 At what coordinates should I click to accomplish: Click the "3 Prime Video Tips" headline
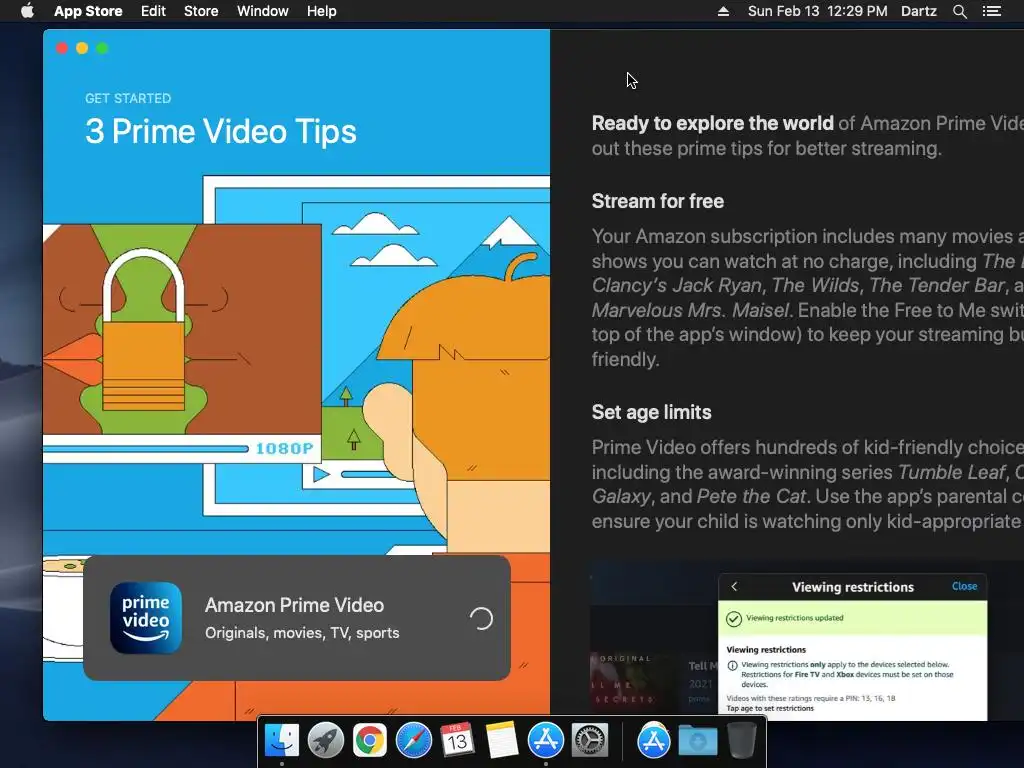(x=221, y=131)
